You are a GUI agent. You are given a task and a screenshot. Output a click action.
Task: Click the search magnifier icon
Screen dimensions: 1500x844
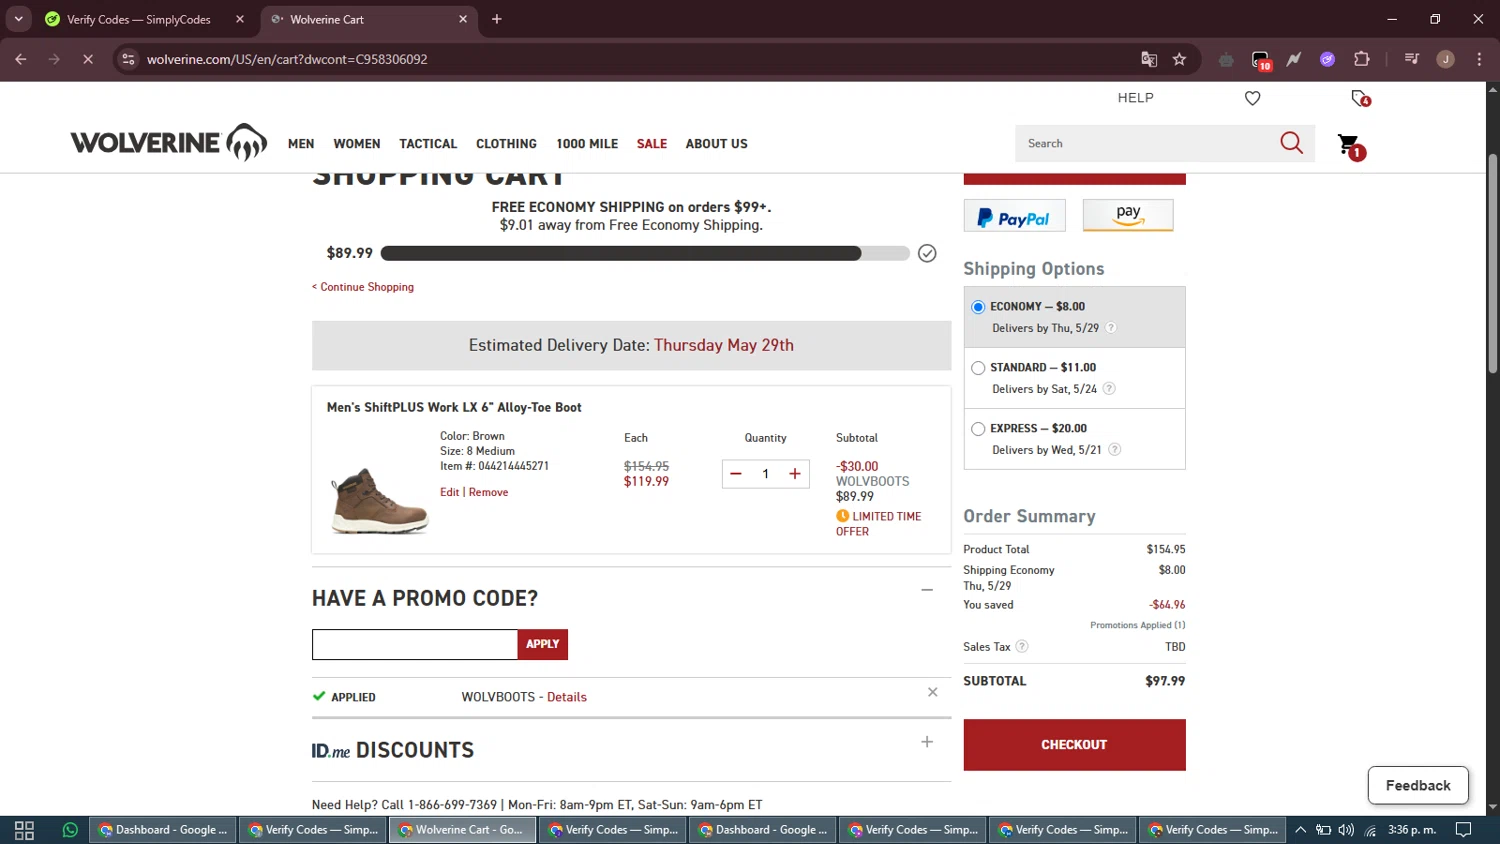[1291, 143]
